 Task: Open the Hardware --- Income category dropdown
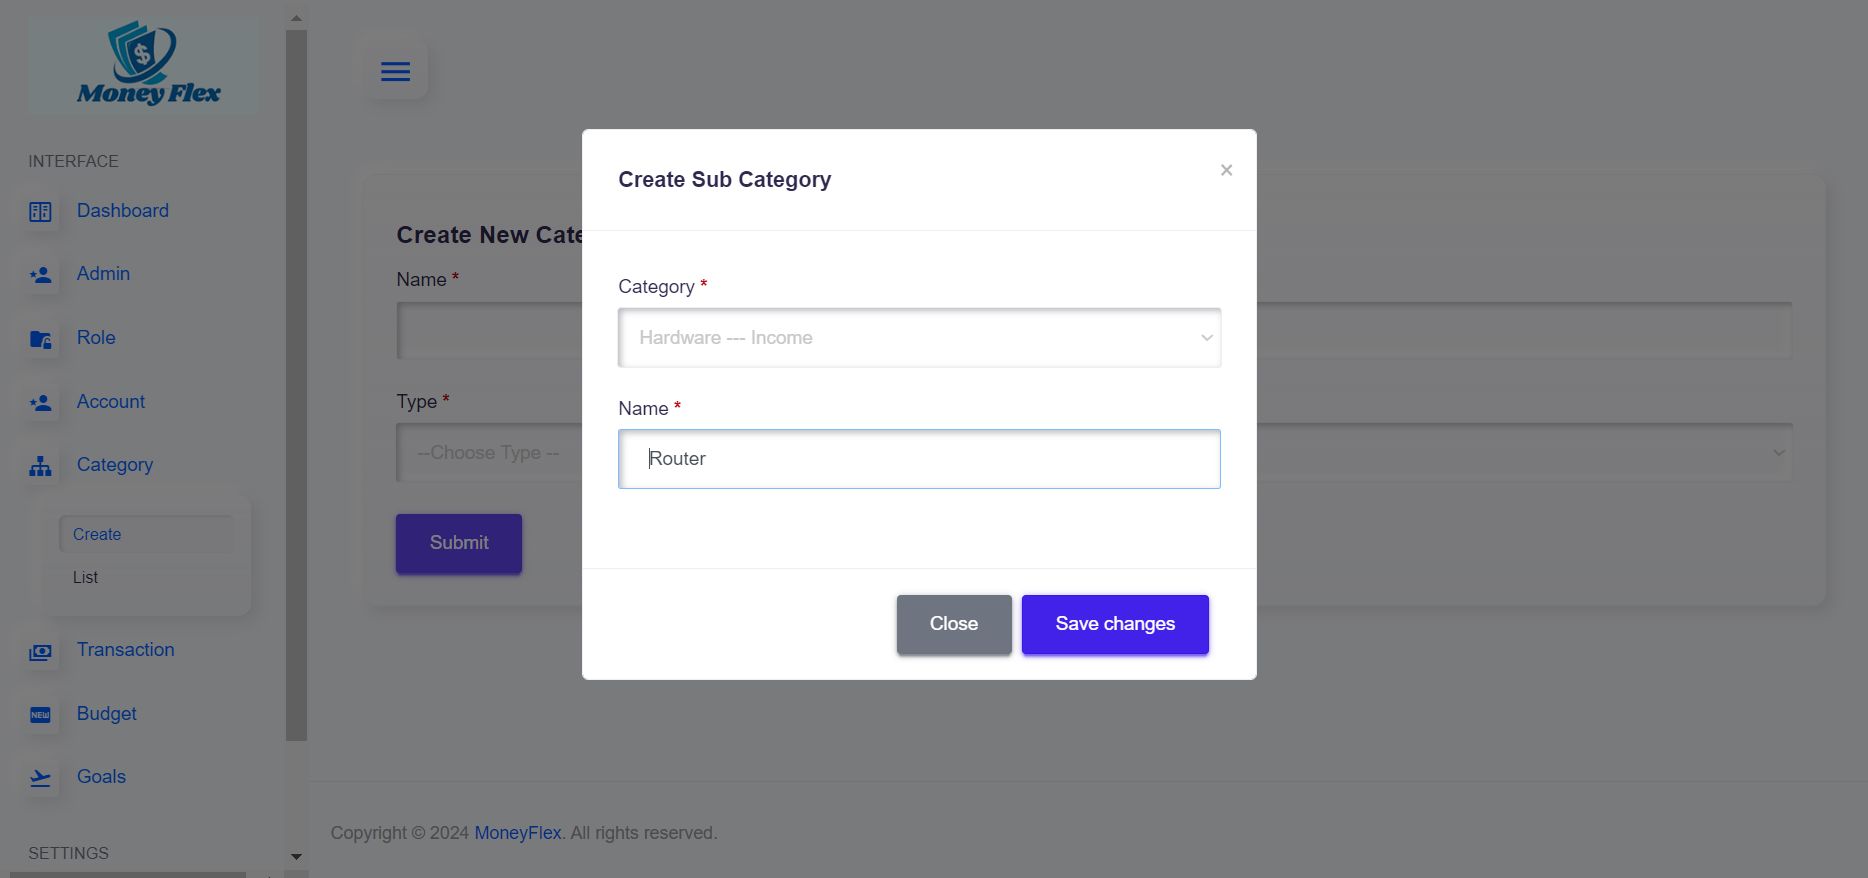[919, 338]
